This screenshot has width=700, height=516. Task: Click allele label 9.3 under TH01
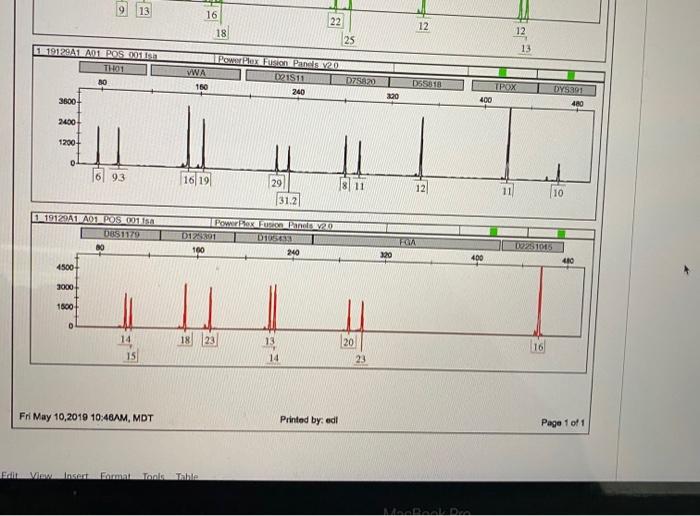click(118, 178)
